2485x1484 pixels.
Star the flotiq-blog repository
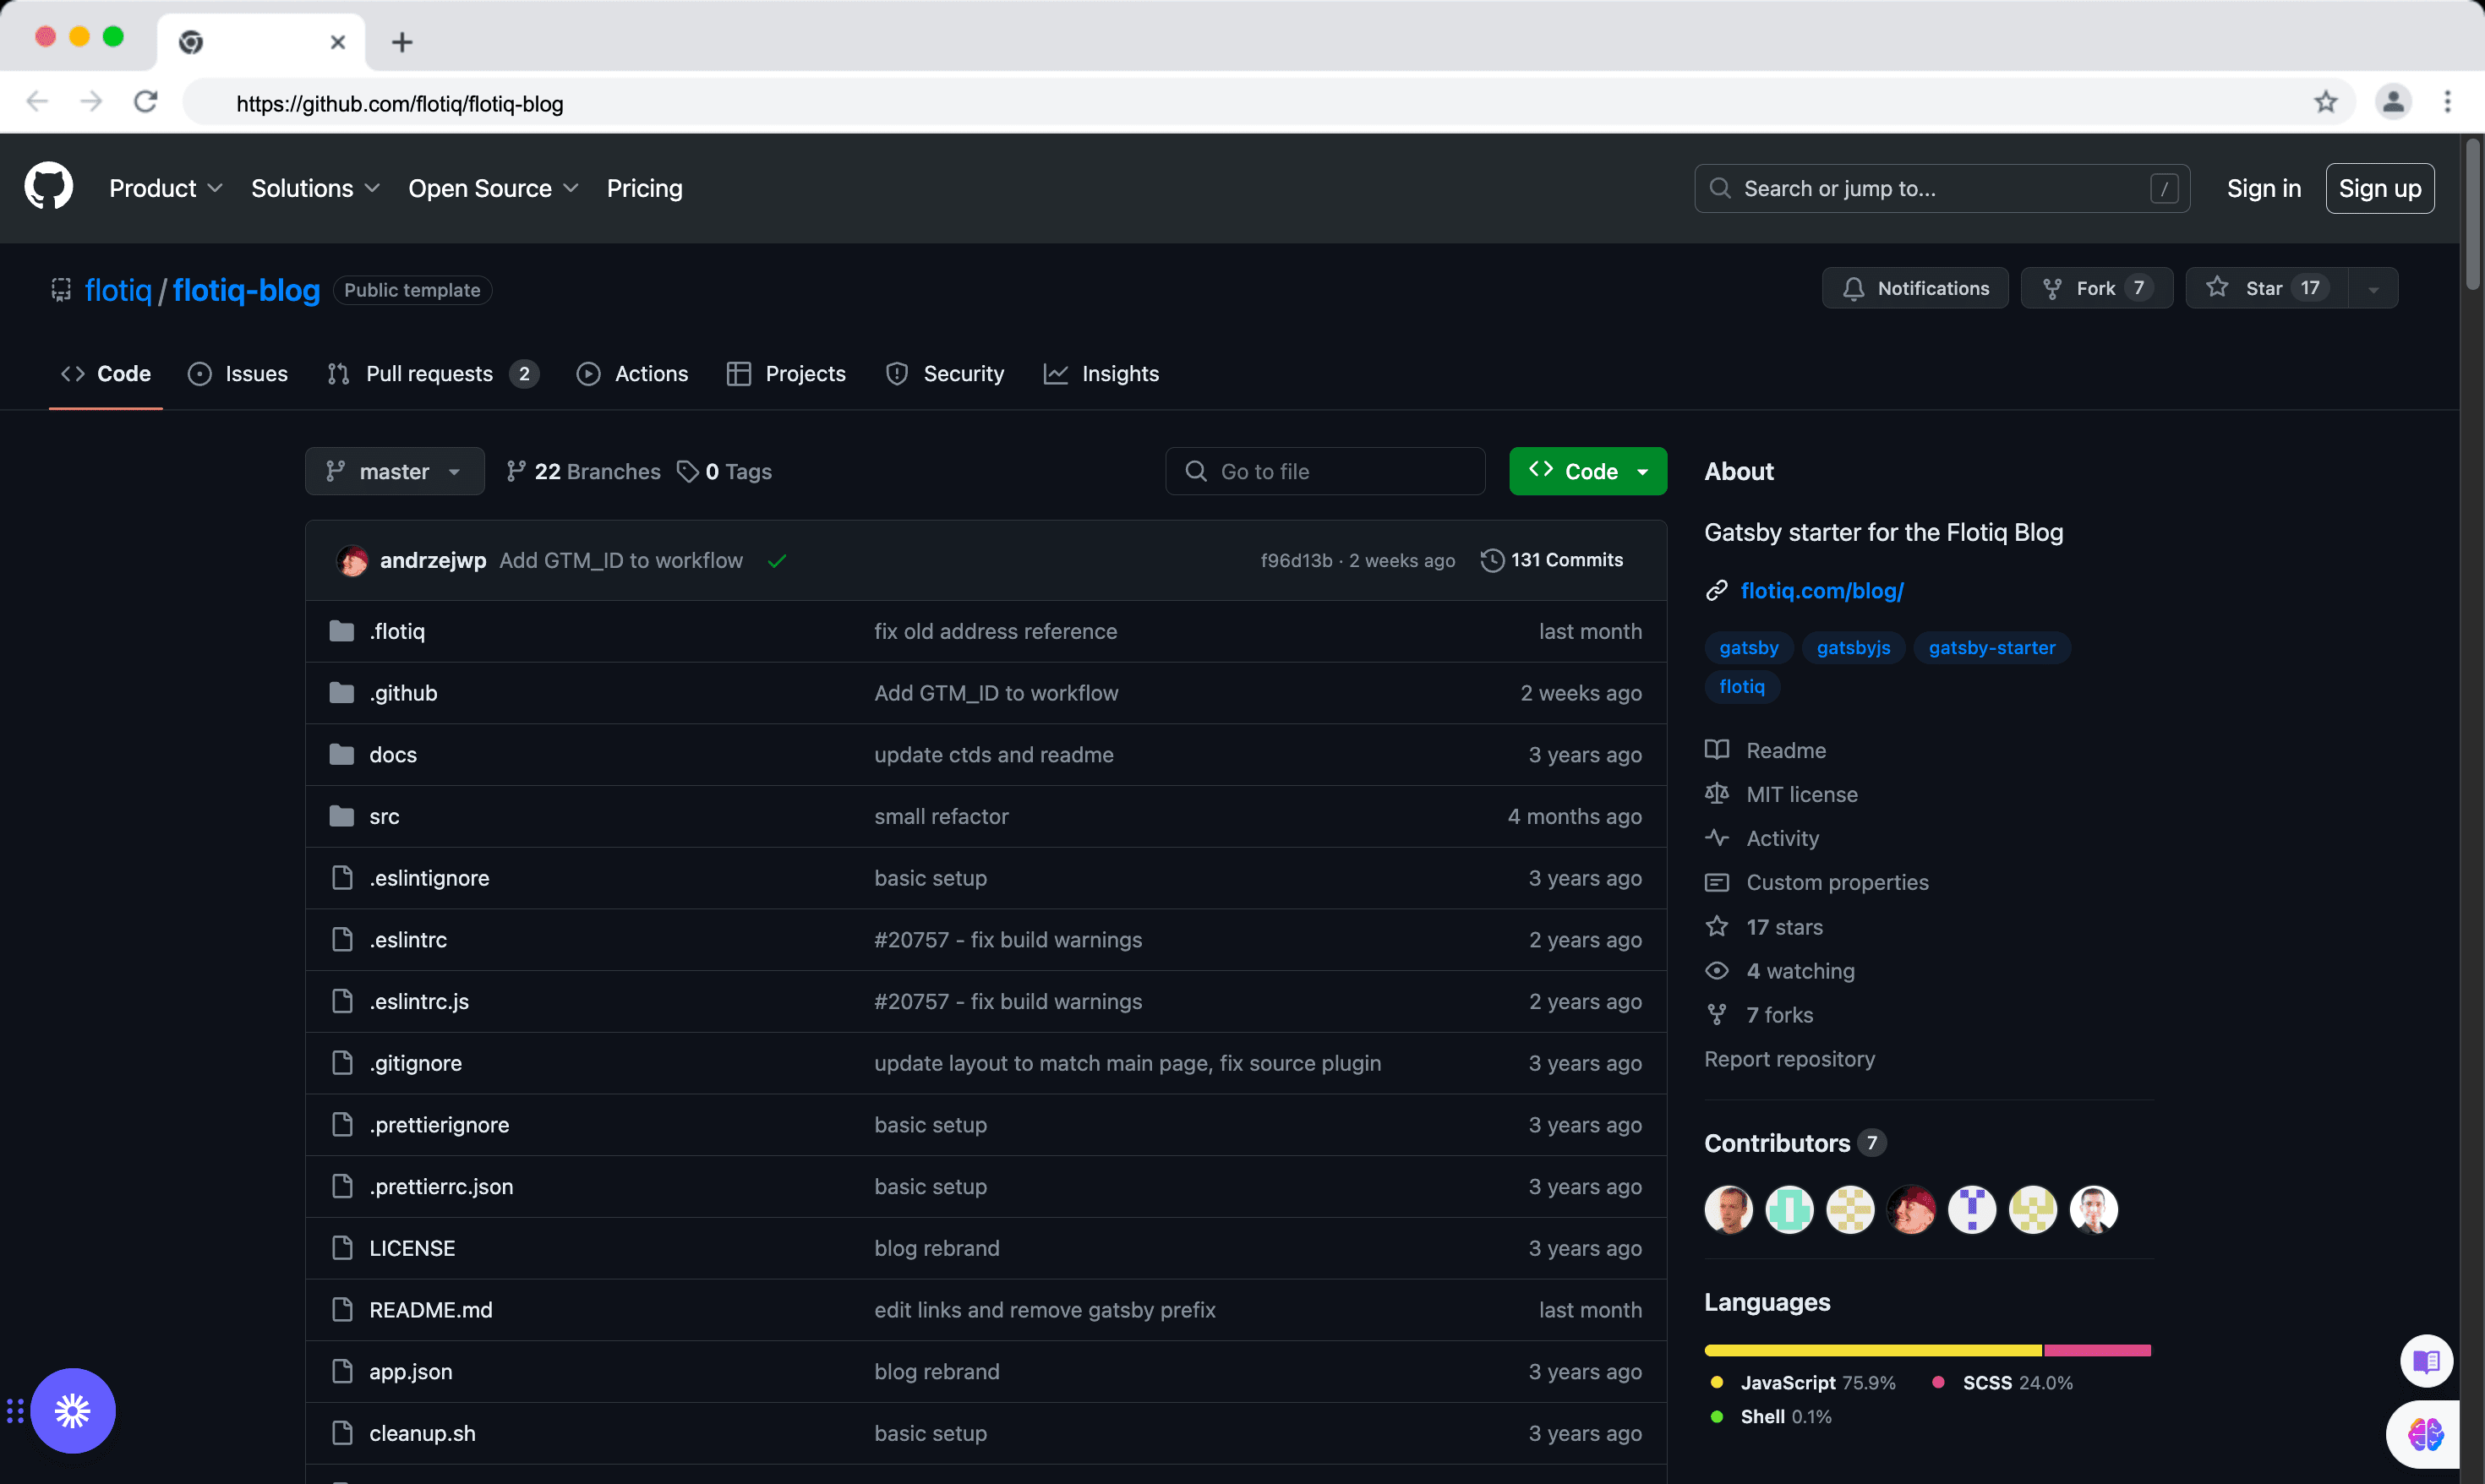[2266, 288]
